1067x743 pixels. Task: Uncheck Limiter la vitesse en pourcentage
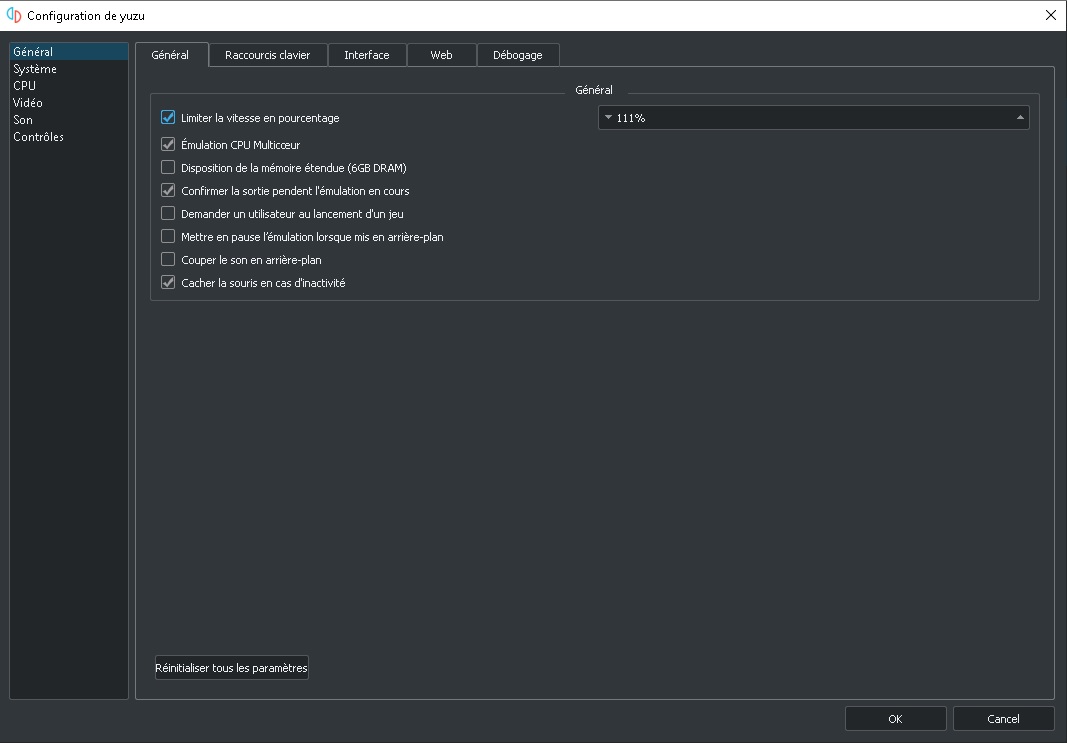point(168,118)
